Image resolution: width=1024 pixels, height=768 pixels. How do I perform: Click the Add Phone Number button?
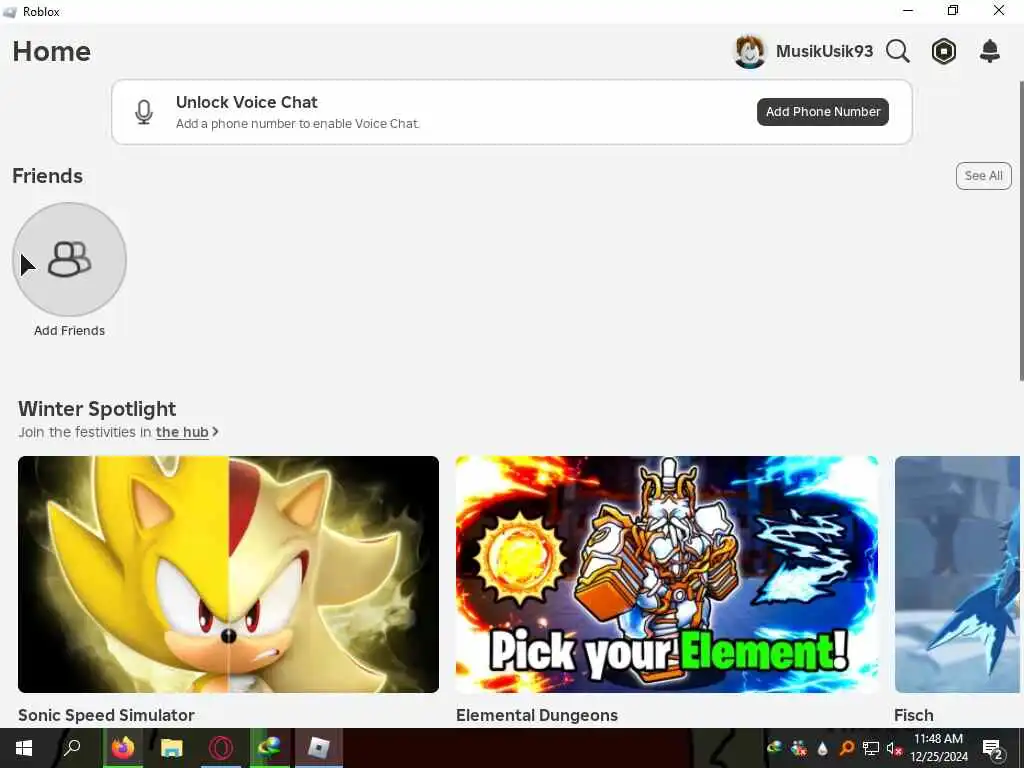click(x=823, y=112)
